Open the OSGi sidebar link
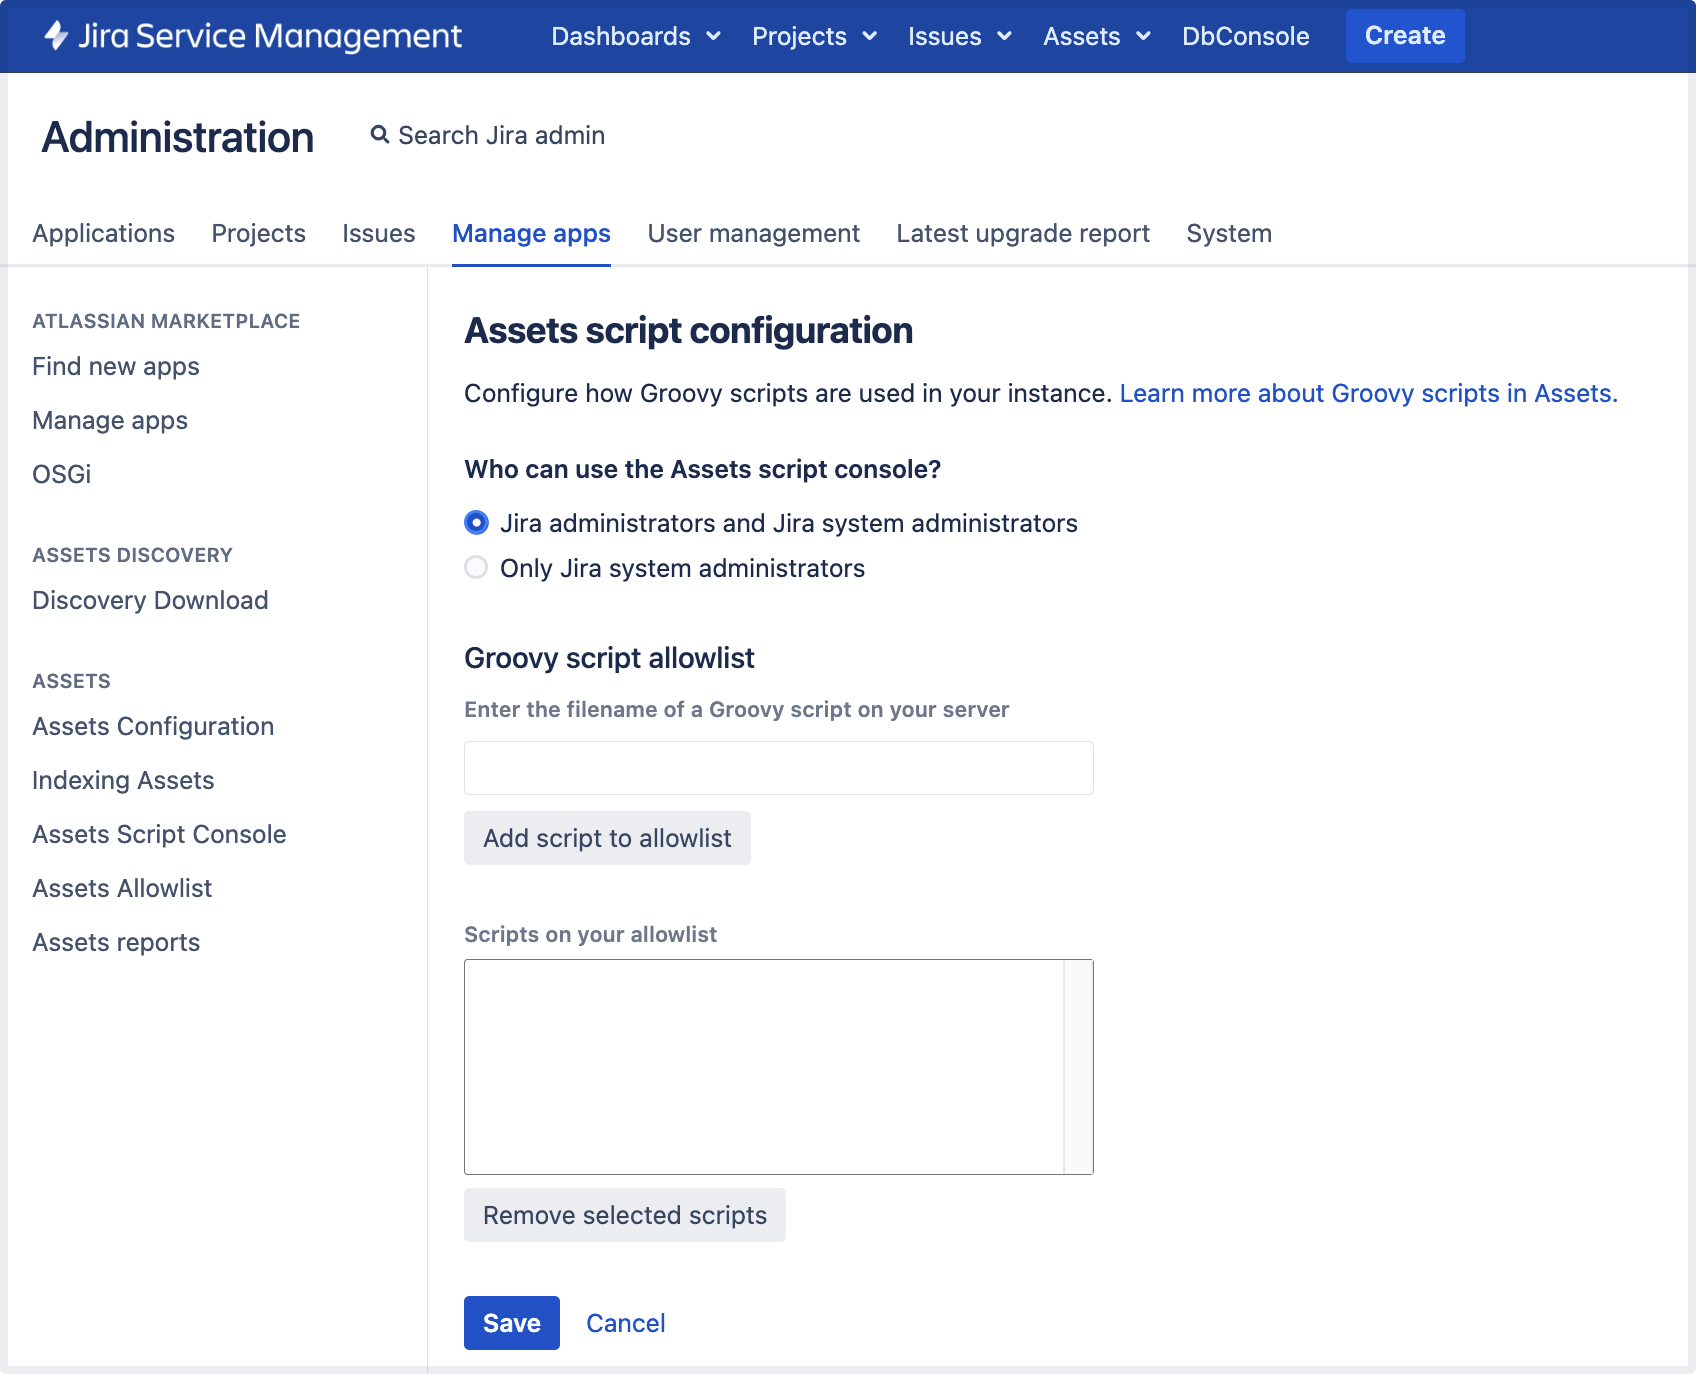This screenshot has height=1374, width=1696. (x=62, y=474)
